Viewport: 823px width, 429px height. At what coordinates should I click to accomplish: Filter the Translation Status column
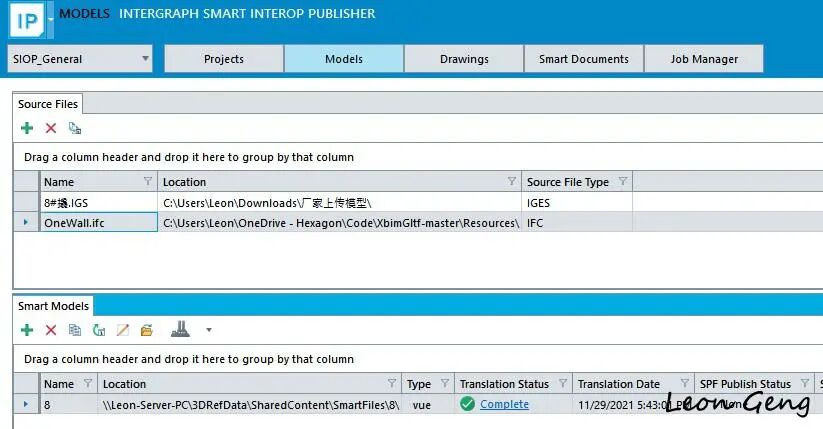[563, 383]
